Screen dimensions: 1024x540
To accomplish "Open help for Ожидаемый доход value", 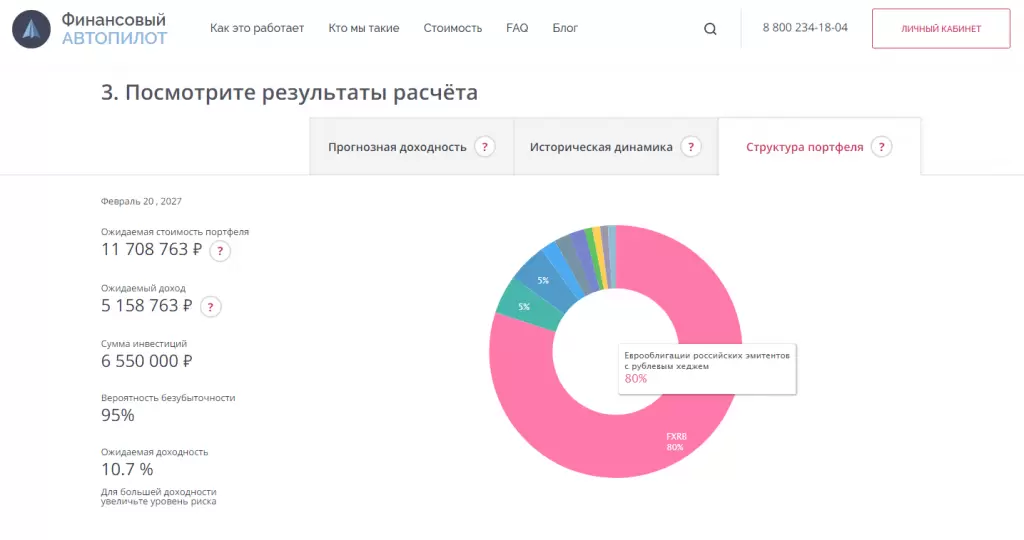I will pyautogui.click(x=211, y=307).
